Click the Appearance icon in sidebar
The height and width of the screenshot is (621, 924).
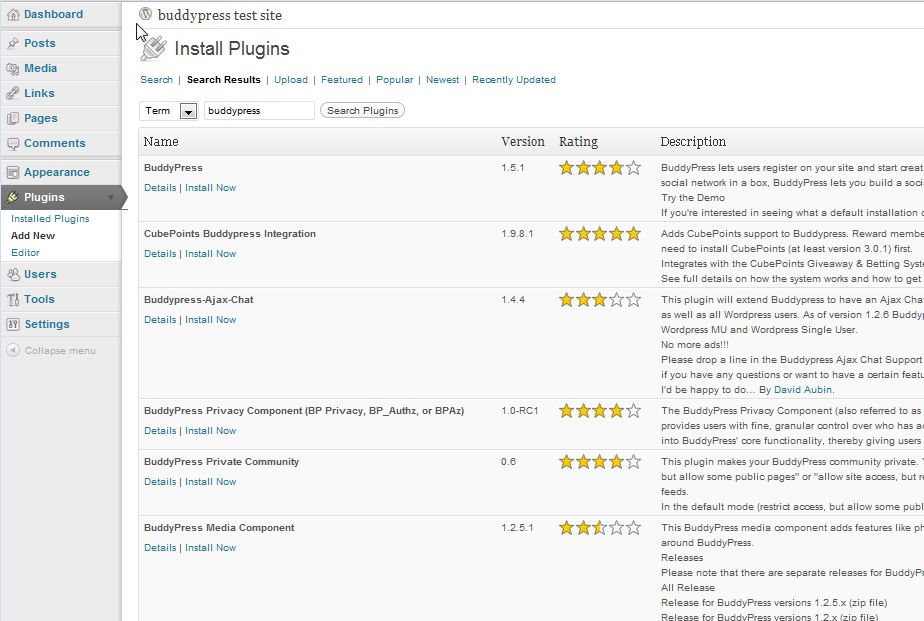[13, 172]
